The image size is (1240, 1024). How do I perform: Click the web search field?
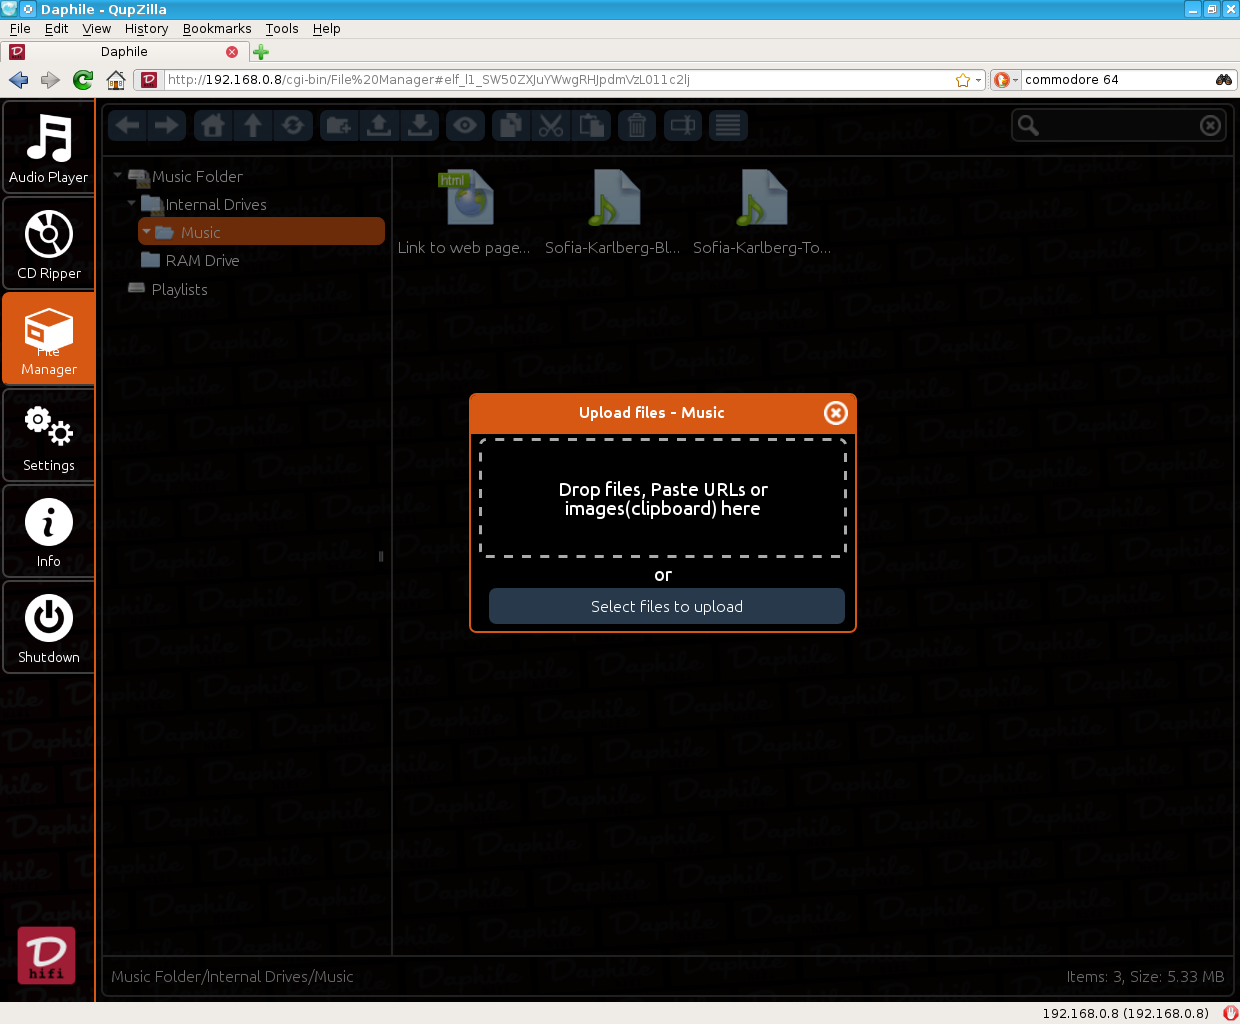(x=1116, y=79)
